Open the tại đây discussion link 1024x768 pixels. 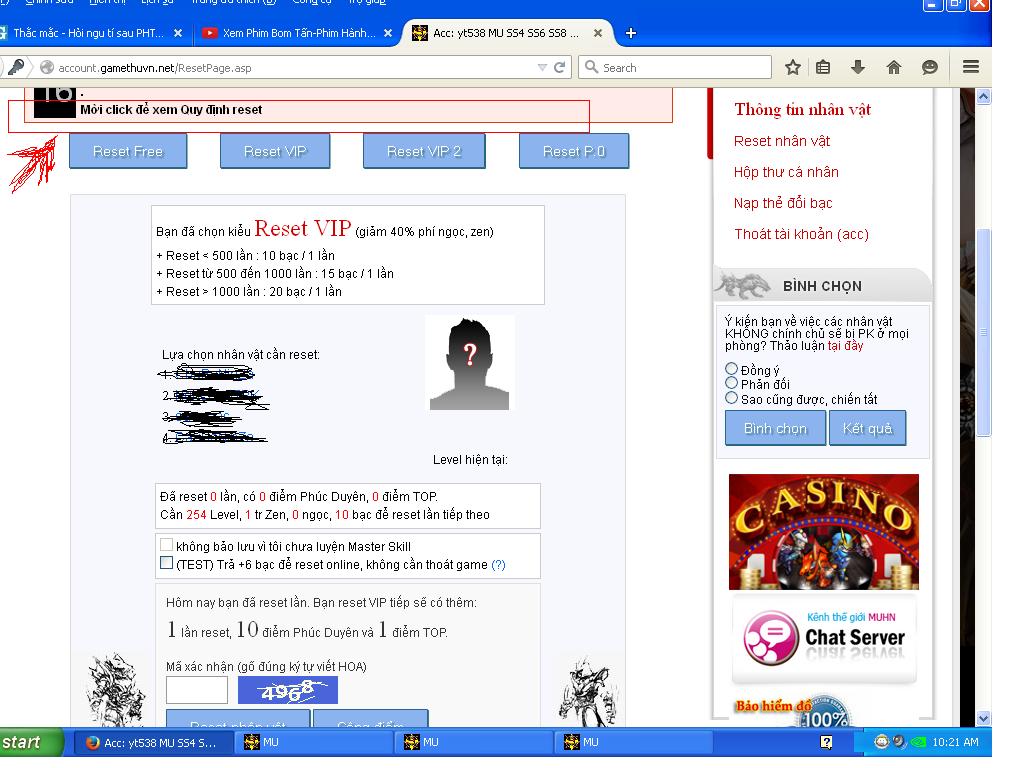coord(846,346)
